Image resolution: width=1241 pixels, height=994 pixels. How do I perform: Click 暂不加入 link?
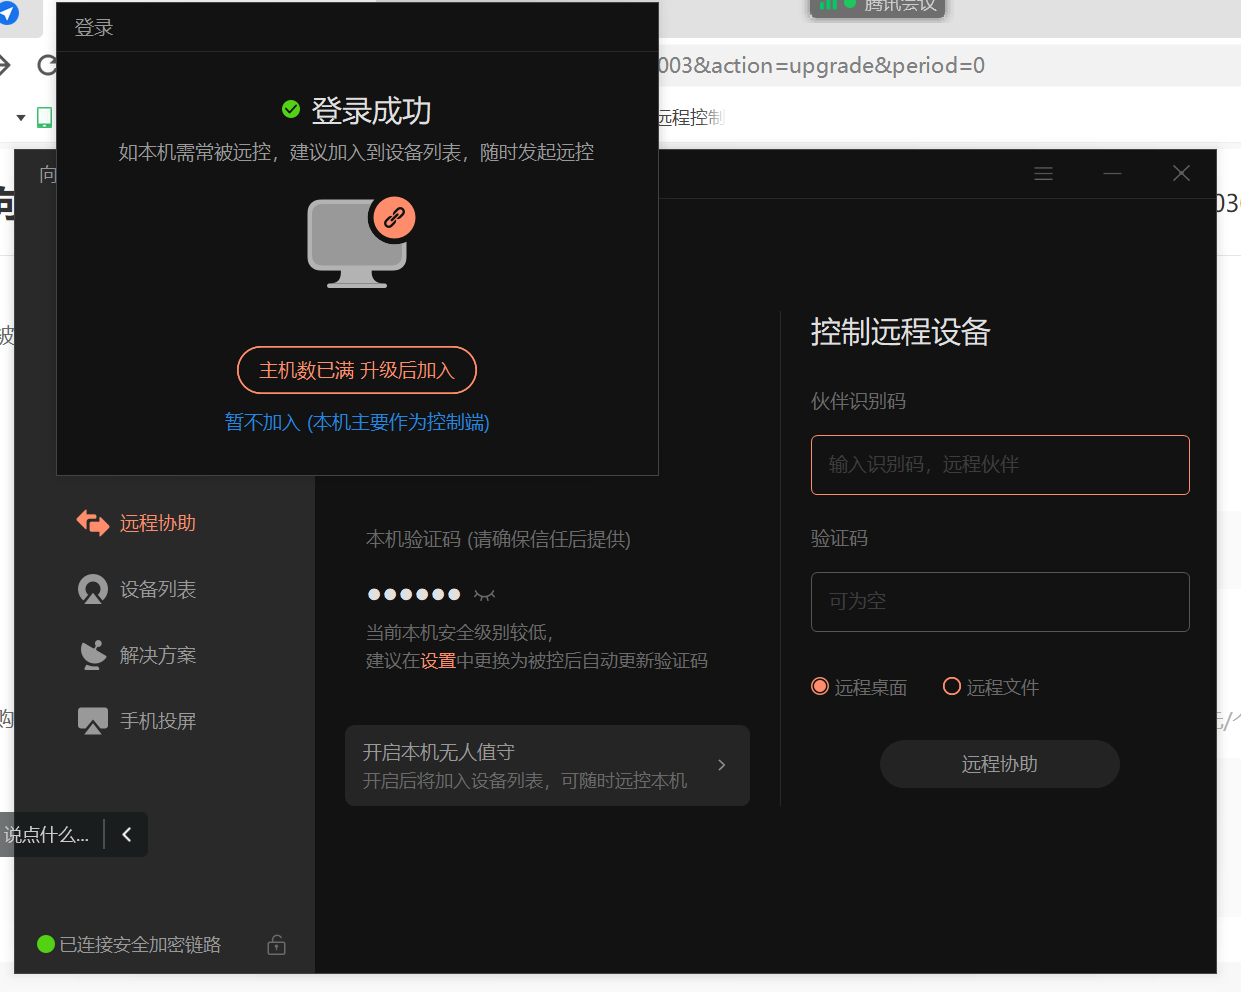tap(357, 422)
